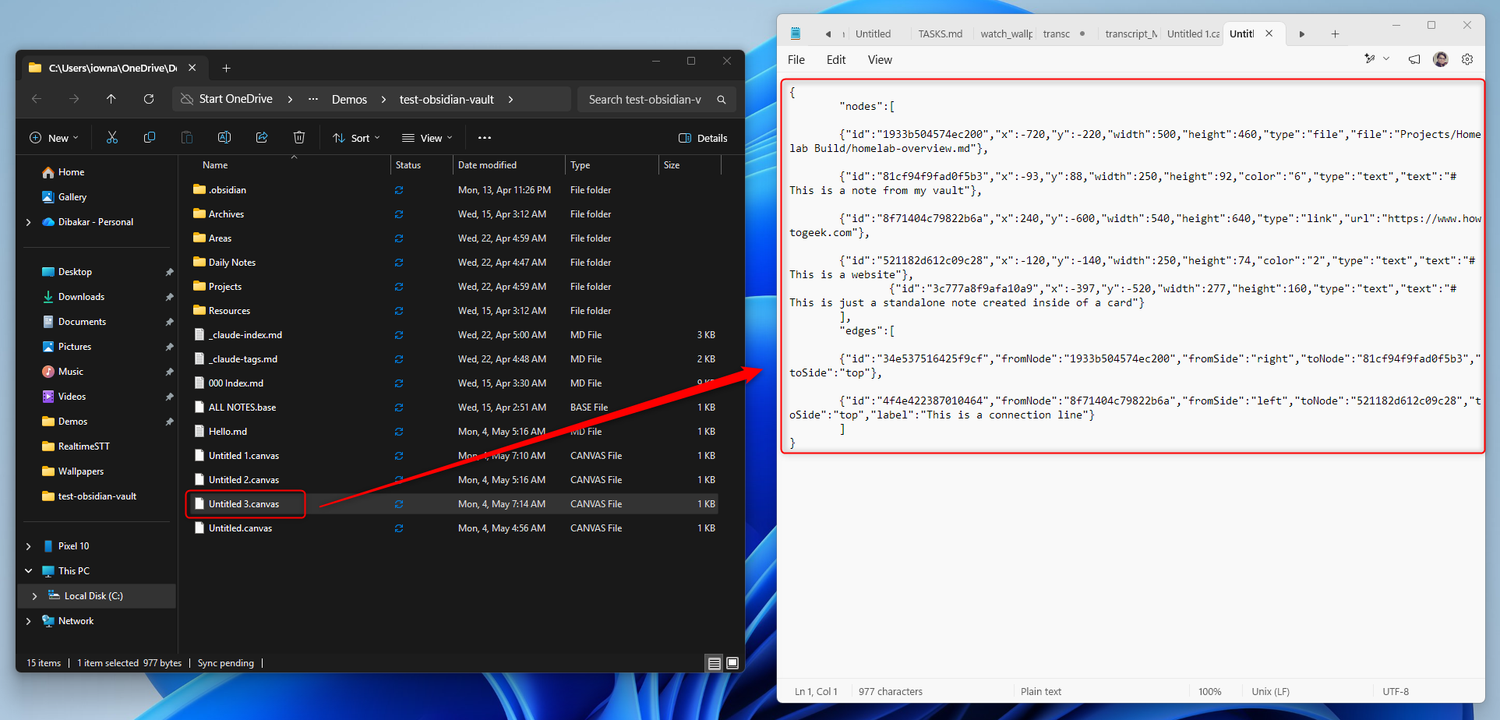The height and width of the screenshot is (720, 1500).
Task: Click the Type column header
Action: click(580, 165)
